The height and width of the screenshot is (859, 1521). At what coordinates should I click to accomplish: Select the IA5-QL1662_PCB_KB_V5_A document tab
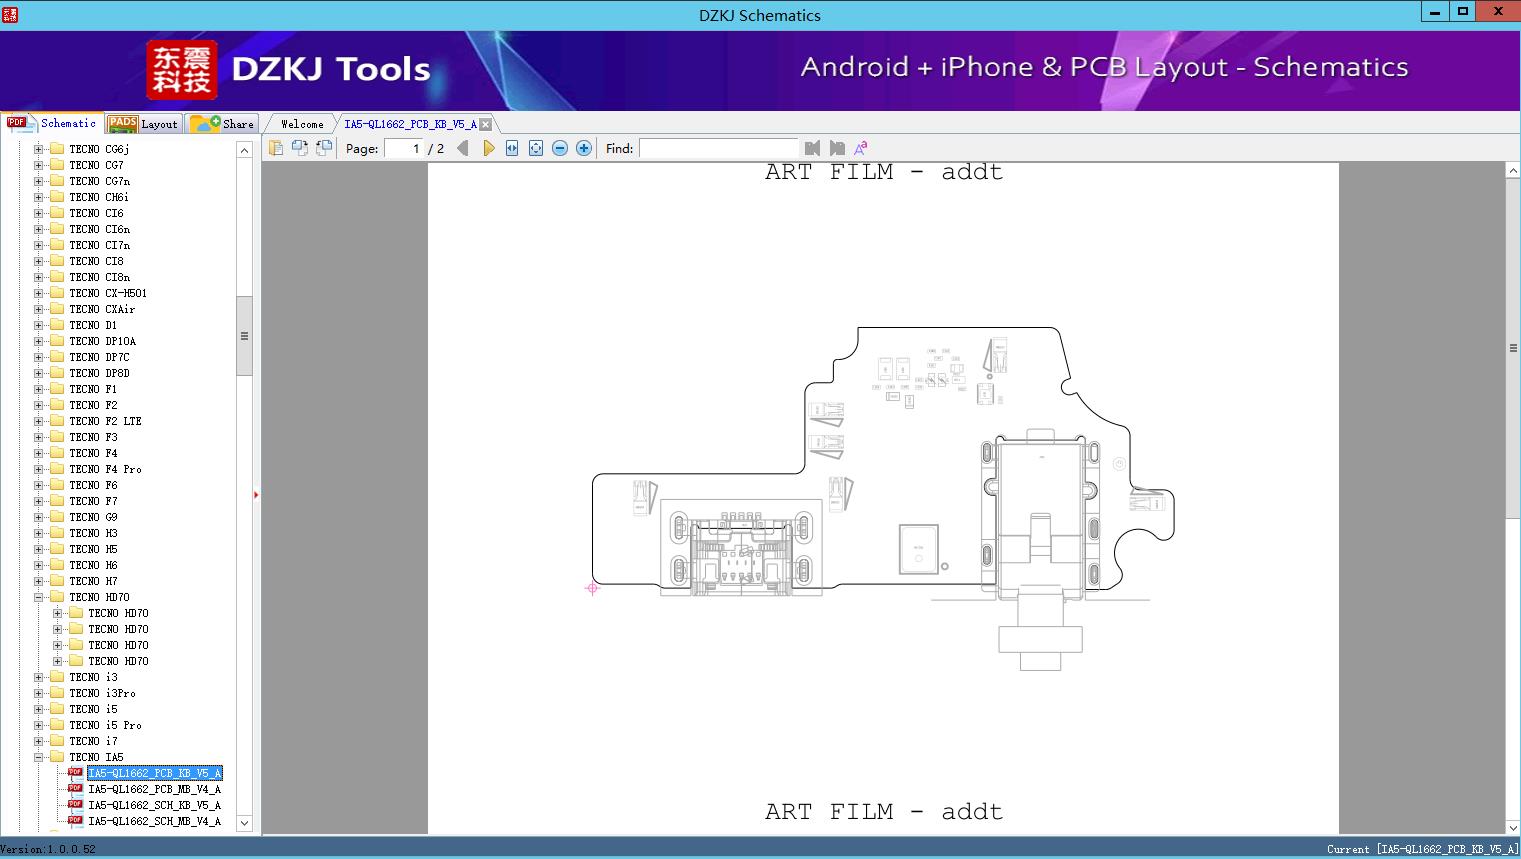(x=410, y=124)
